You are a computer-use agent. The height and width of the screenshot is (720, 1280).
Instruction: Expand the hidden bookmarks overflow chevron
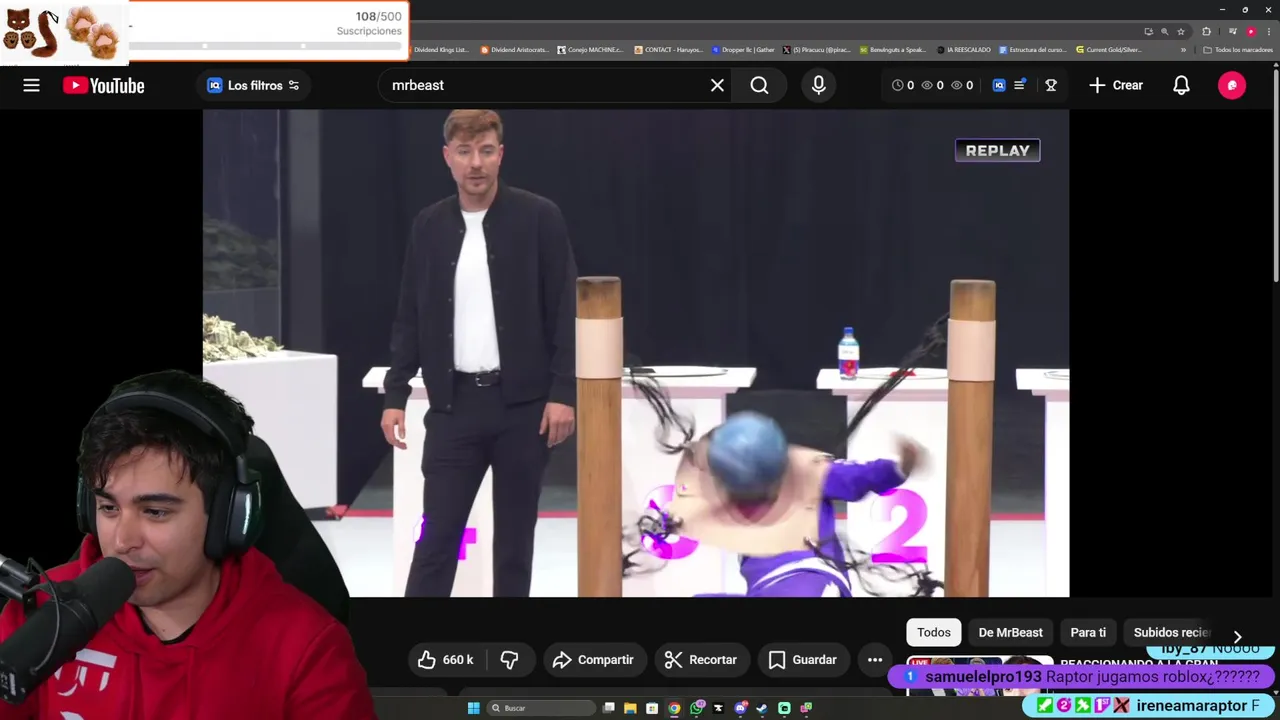pos(1183,49)
